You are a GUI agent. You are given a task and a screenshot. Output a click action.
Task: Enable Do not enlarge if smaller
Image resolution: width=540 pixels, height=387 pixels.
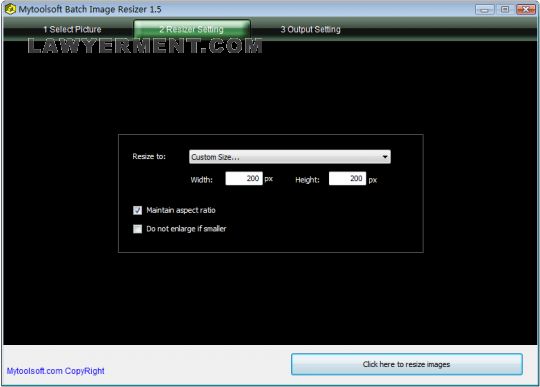(137, 229)
